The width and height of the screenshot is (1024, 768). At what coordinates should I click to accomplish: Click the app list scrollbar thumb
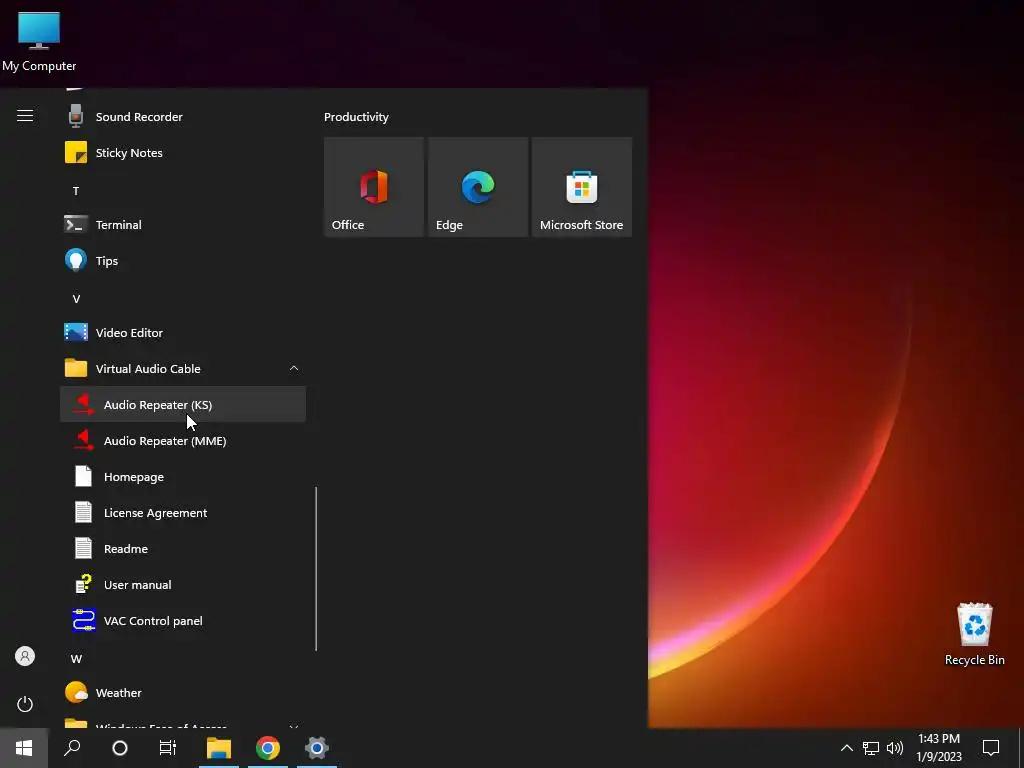(x=316, y=569)
